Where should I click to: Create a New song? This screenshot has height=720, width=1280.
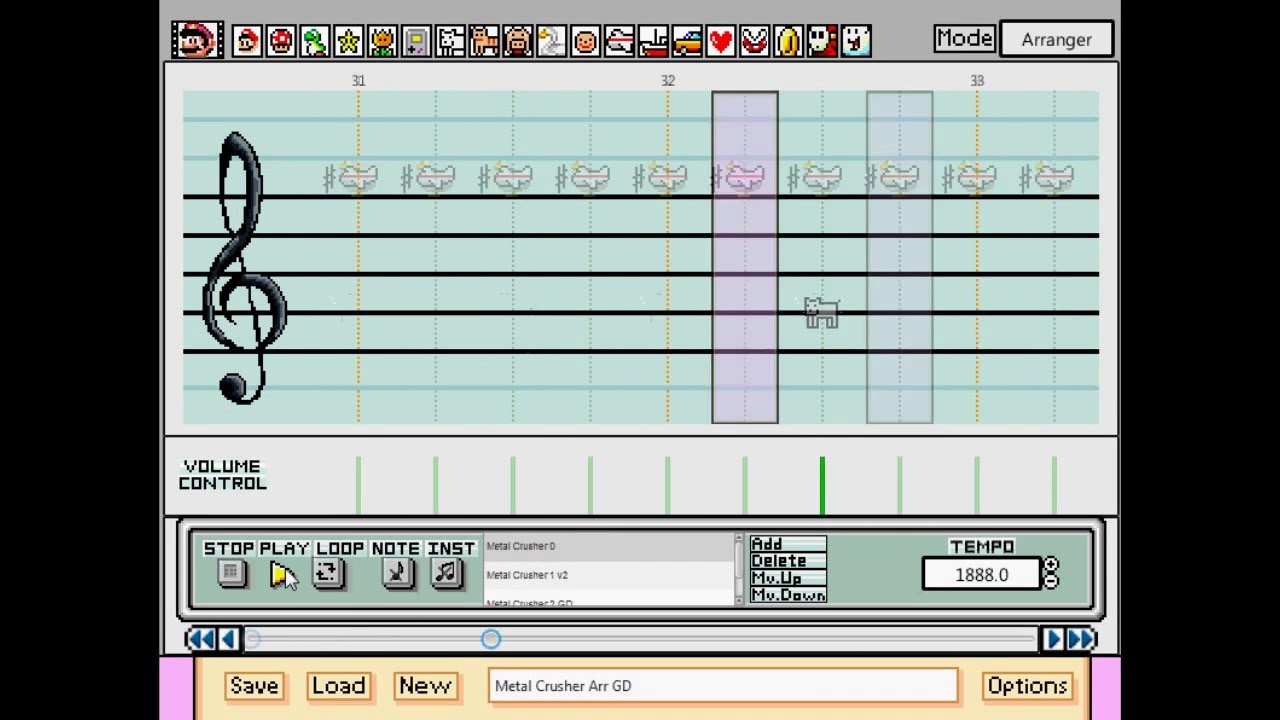click(x=425, y=686)
